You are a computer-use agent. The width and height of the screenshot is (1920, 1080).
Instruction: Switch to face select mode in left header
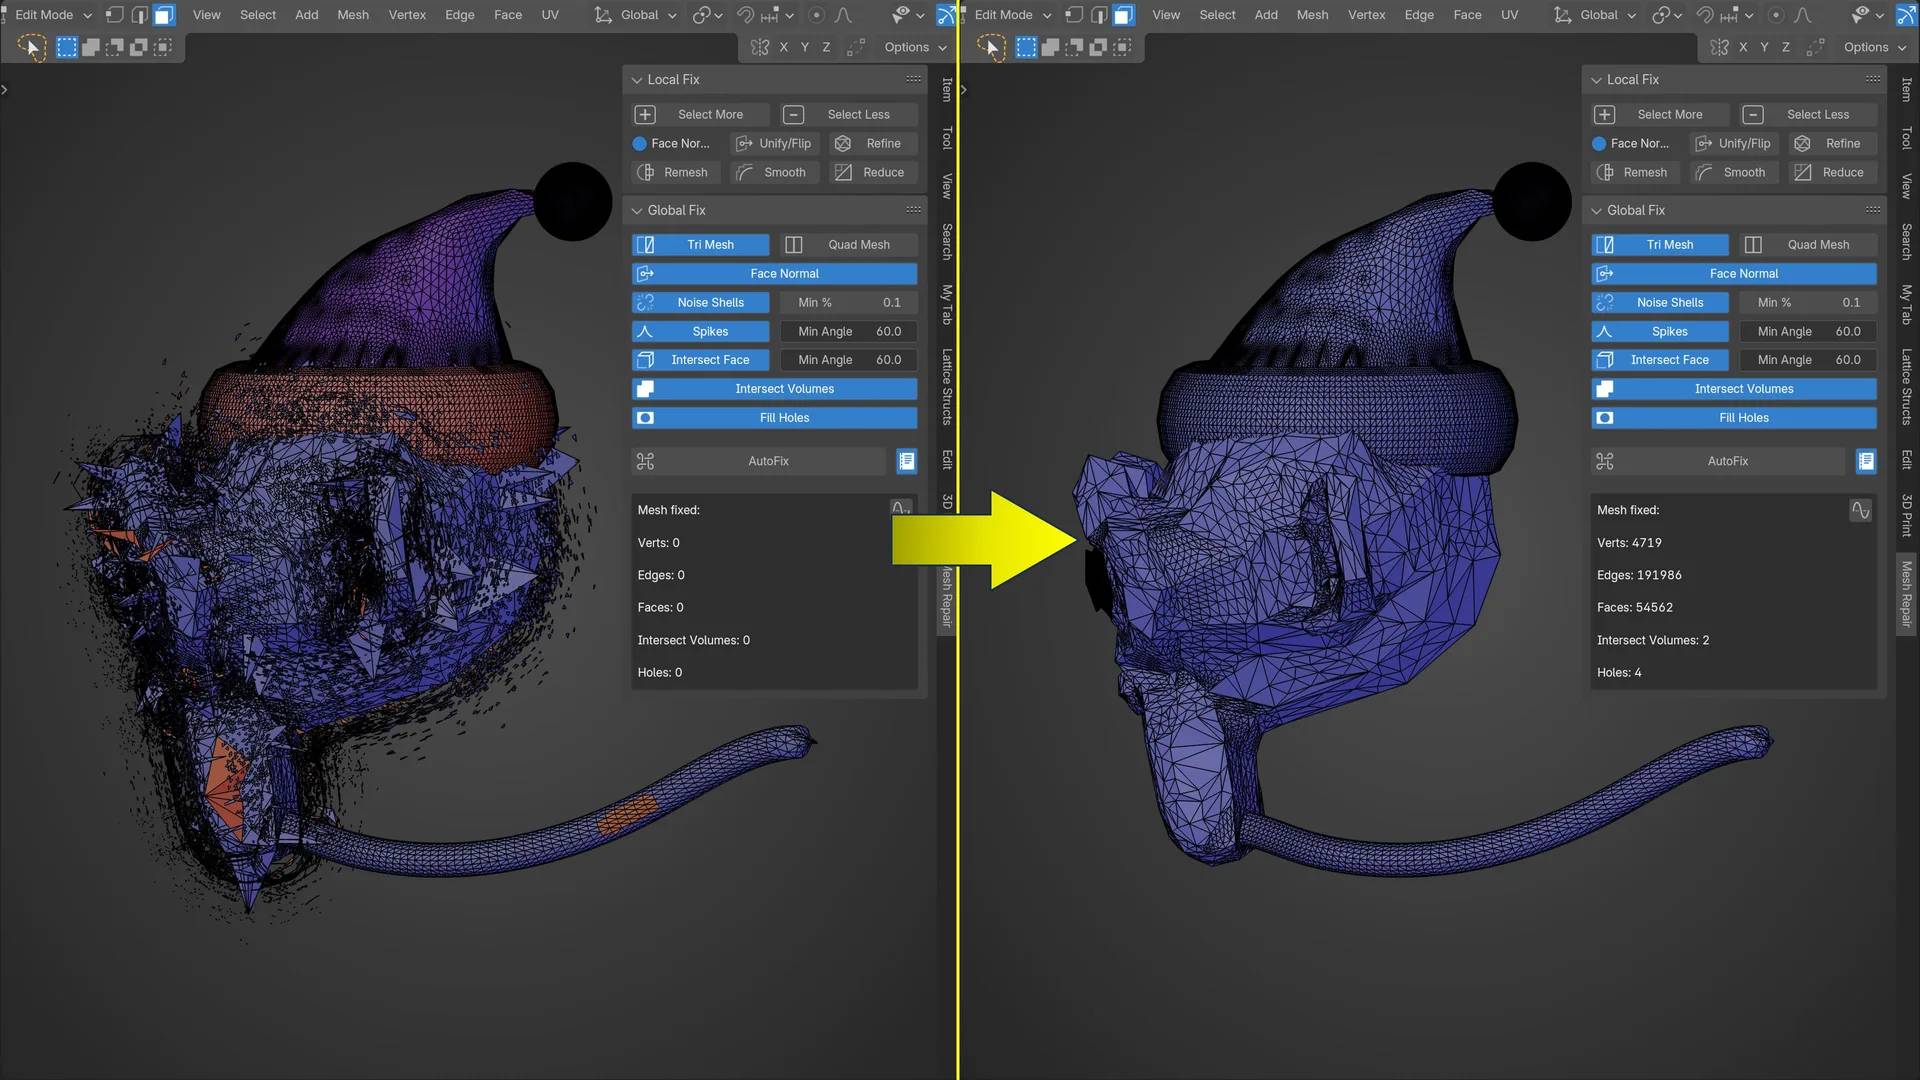tap(164, 15)
